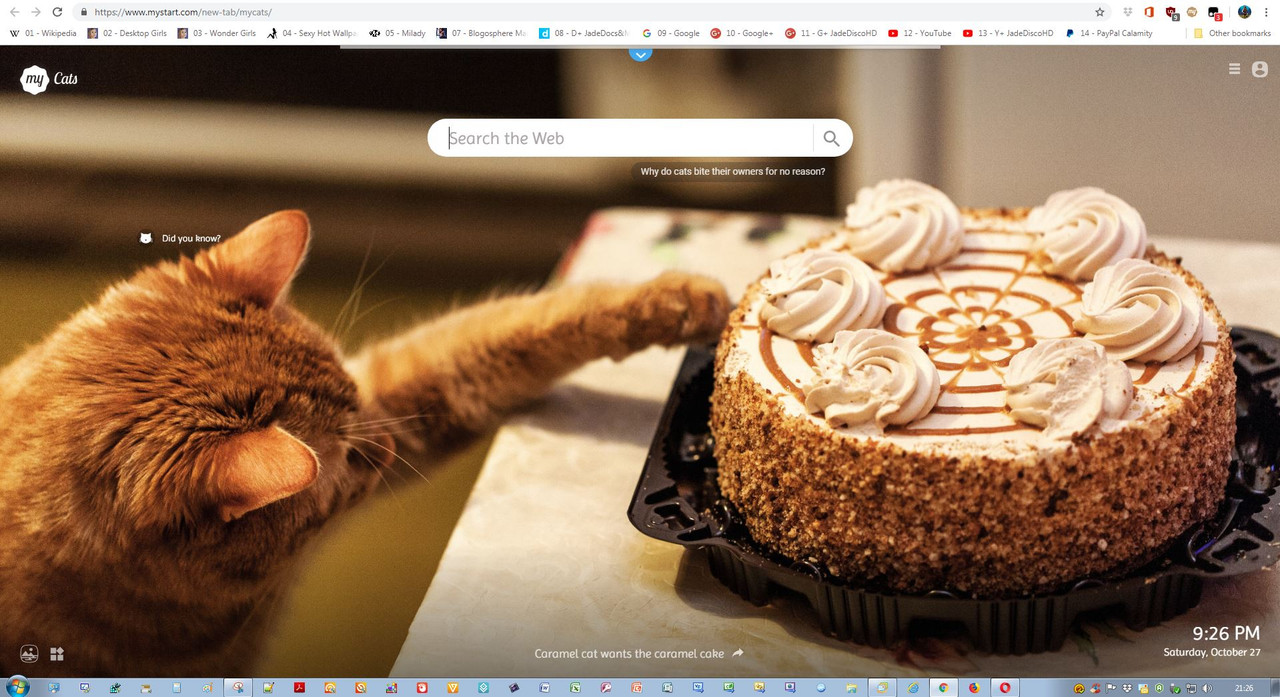Viewport: 1280px width, 697px height.
Task: Open the Chrome profile avatar
Action: pos(1245,12)
